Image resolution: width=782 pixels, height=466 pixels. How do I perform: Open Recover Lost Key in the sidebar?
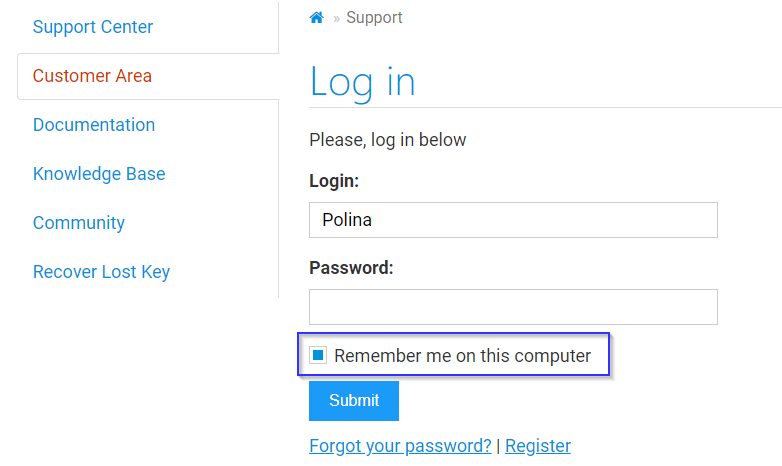pyautogui.click(x=101, y=272)
